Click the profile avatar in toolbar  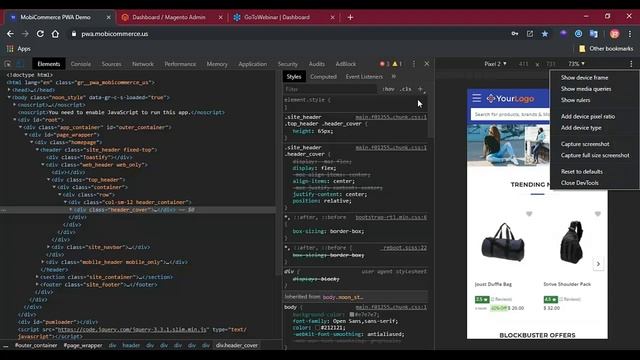point(615,34)
